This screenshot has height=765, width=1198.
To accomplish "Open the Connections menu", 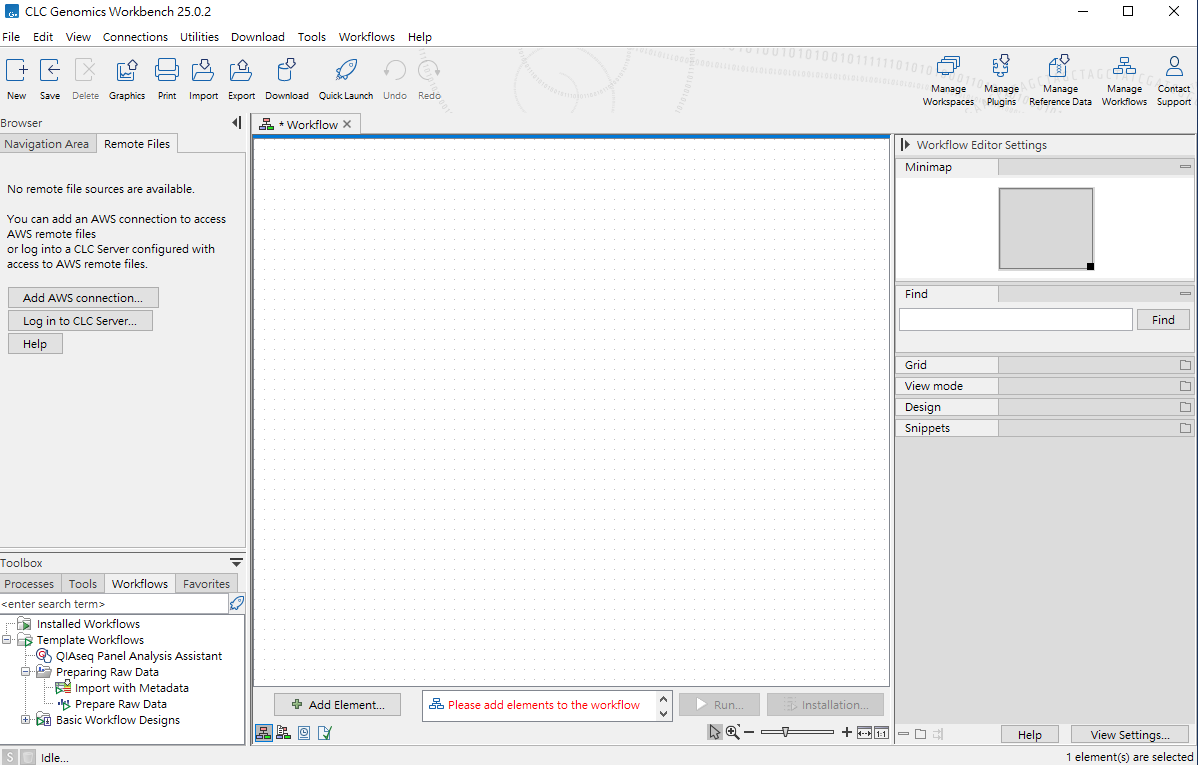I will (135, 37).
